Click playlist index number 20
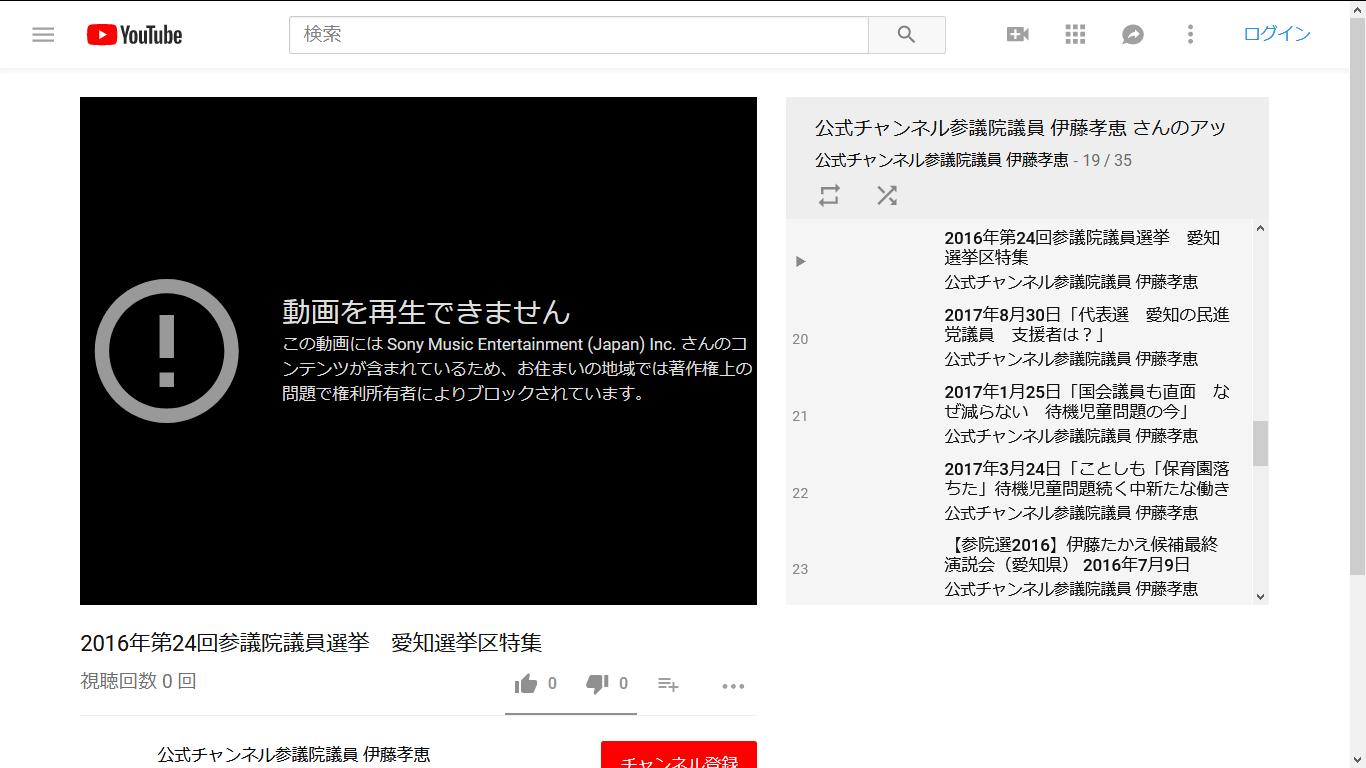 click(800, 339)
